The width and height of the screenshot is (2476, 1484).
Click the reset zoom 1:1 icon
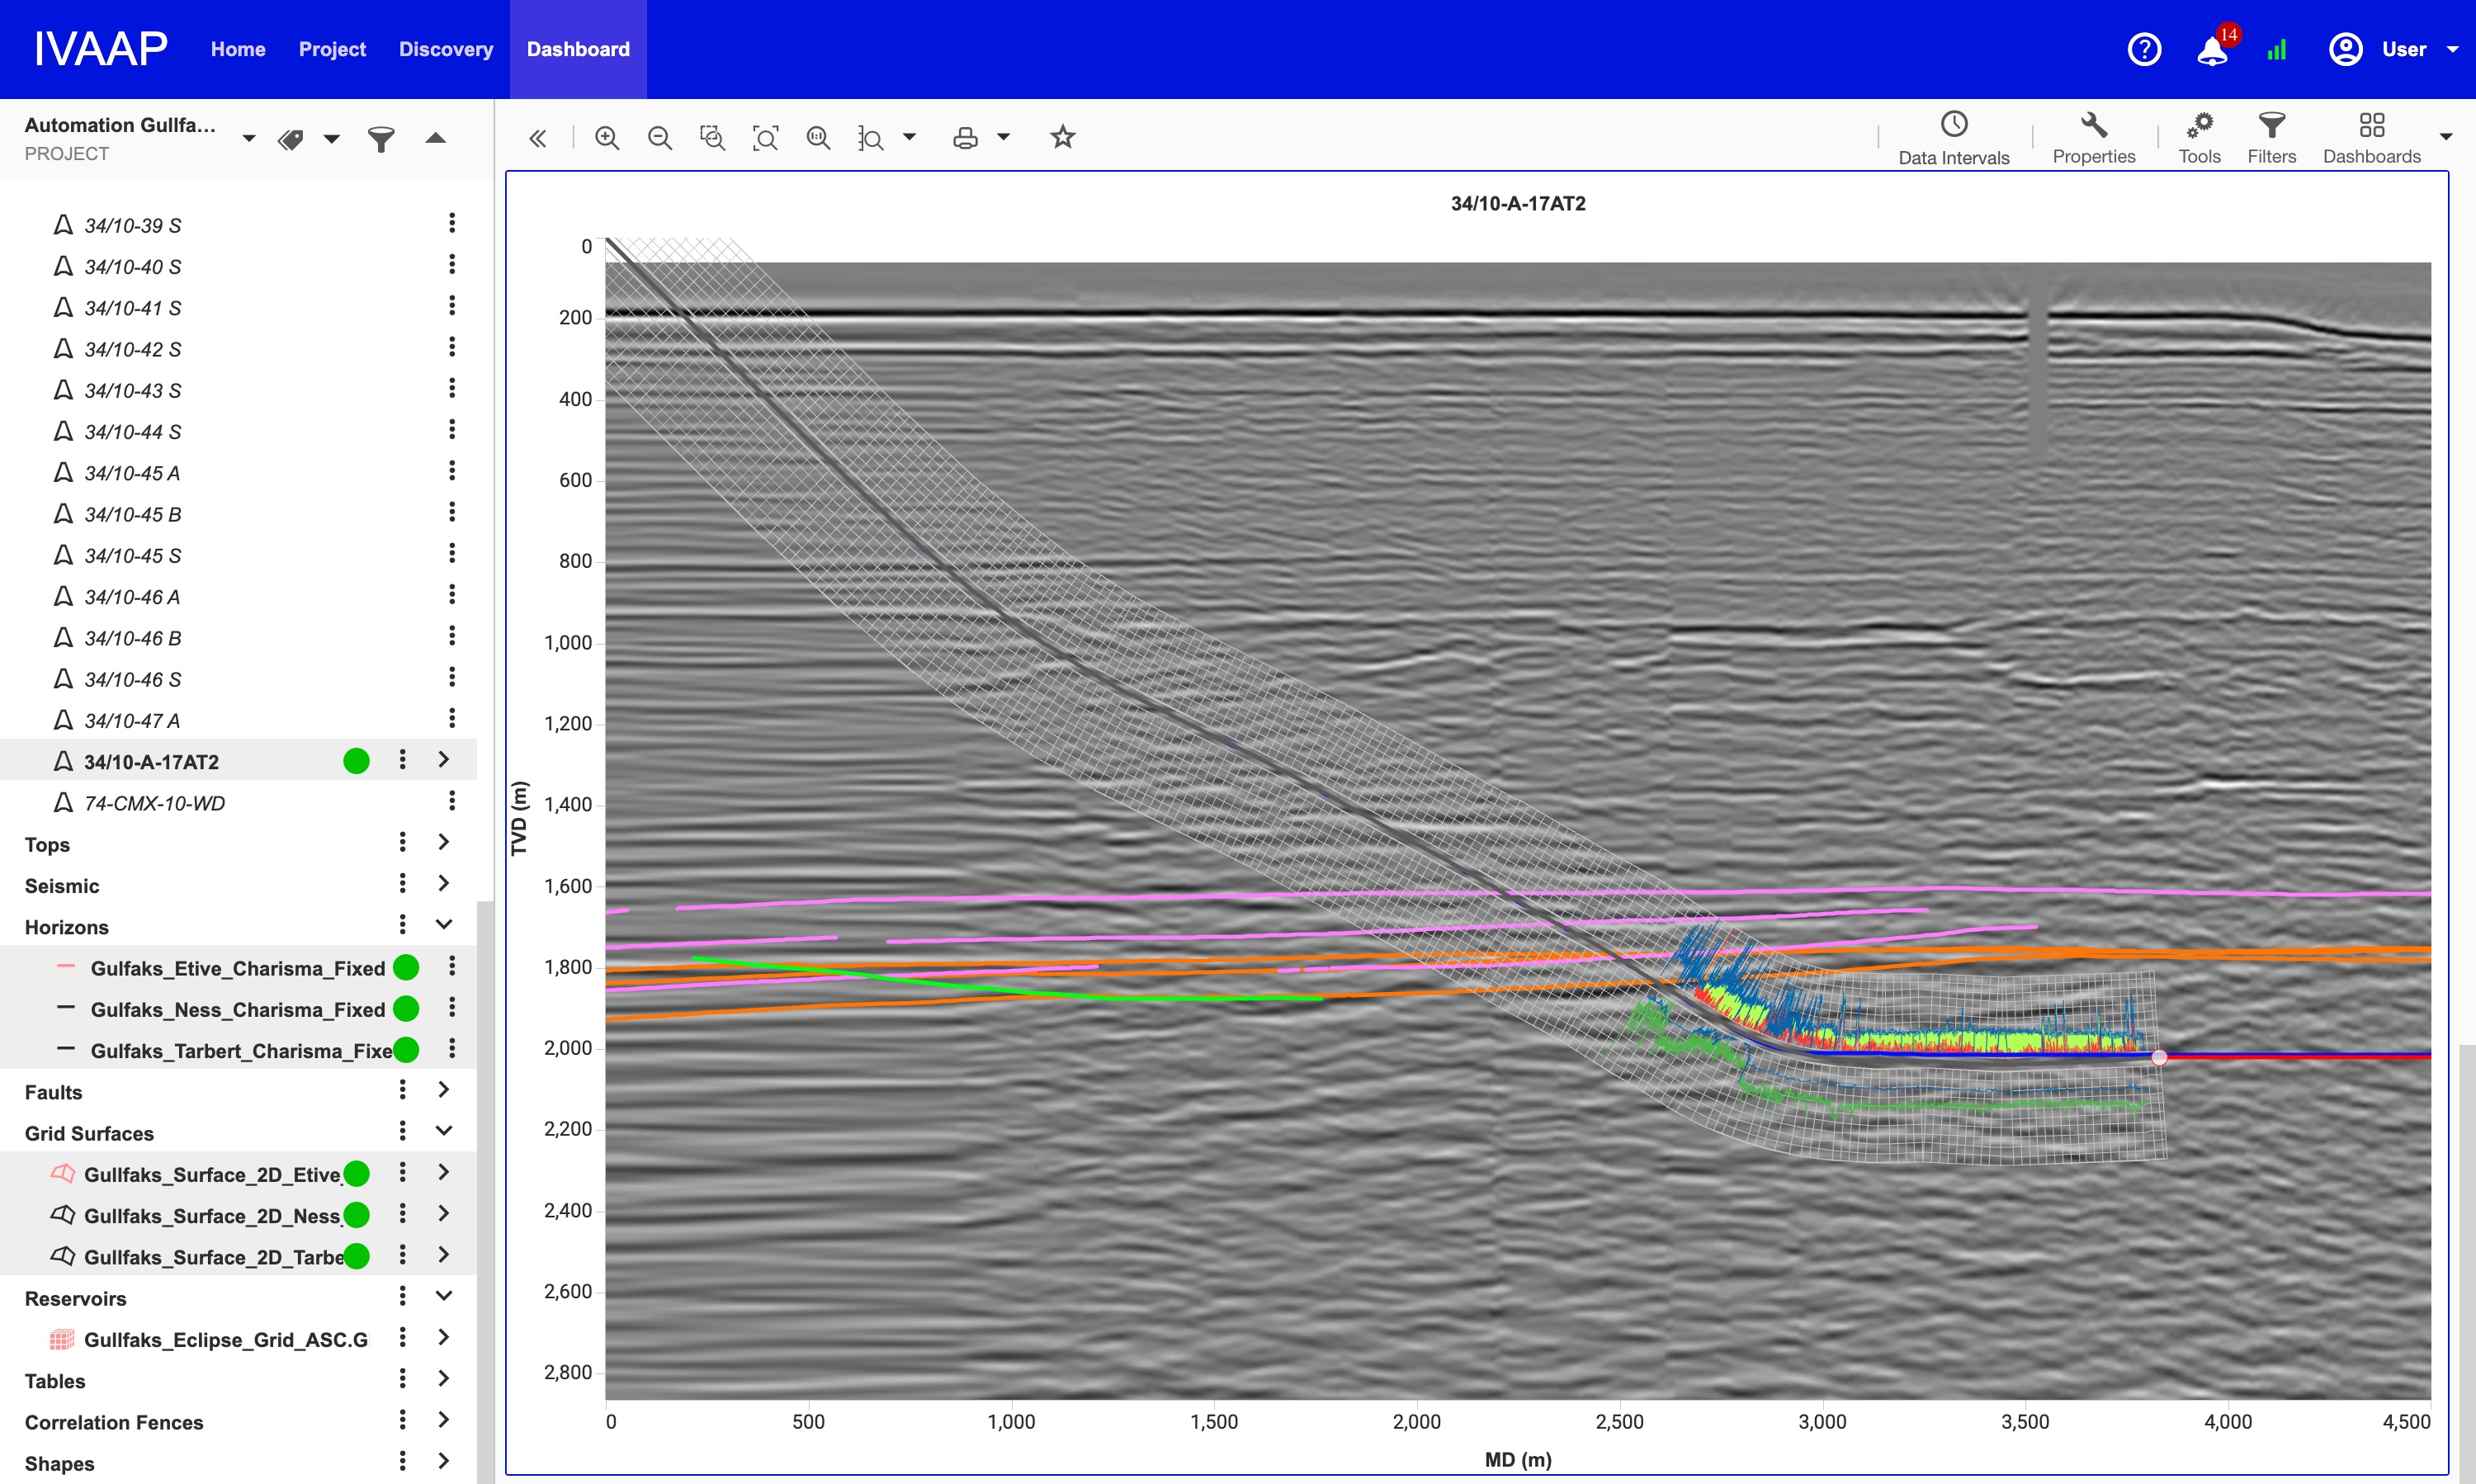tap(818, 138)
